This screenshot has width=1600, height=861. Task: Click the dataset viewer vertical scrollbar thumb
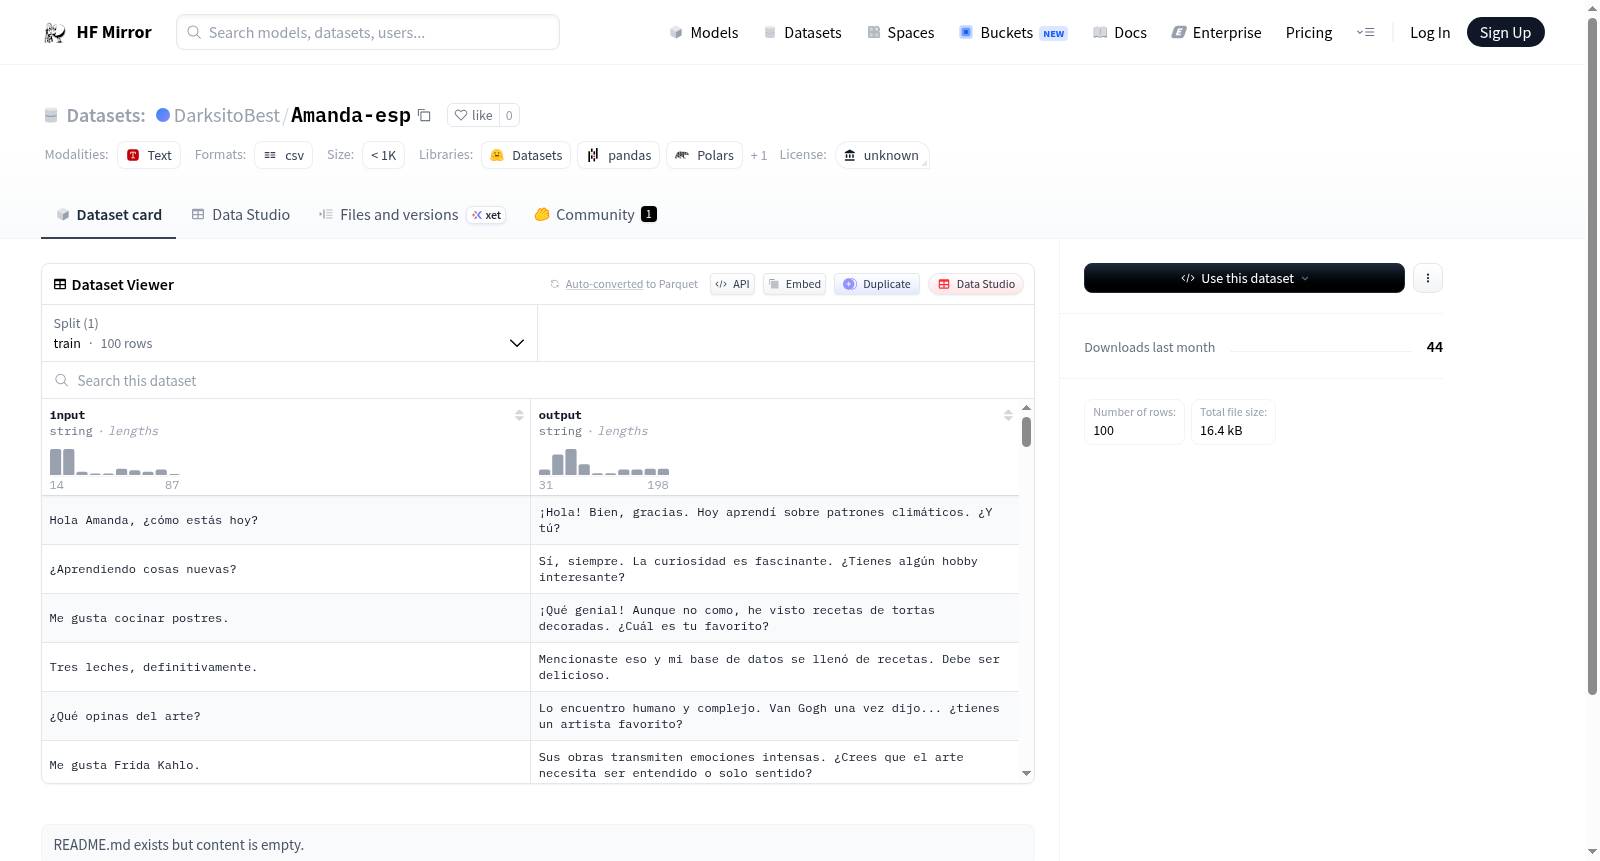pos(1026,432)
